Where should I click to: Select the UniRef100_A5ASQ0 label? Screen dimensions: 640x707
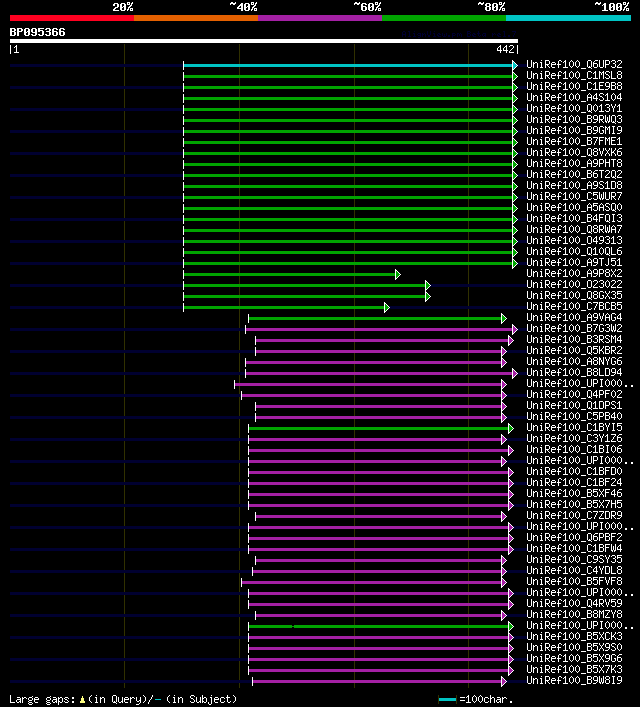tap(574, 207)
